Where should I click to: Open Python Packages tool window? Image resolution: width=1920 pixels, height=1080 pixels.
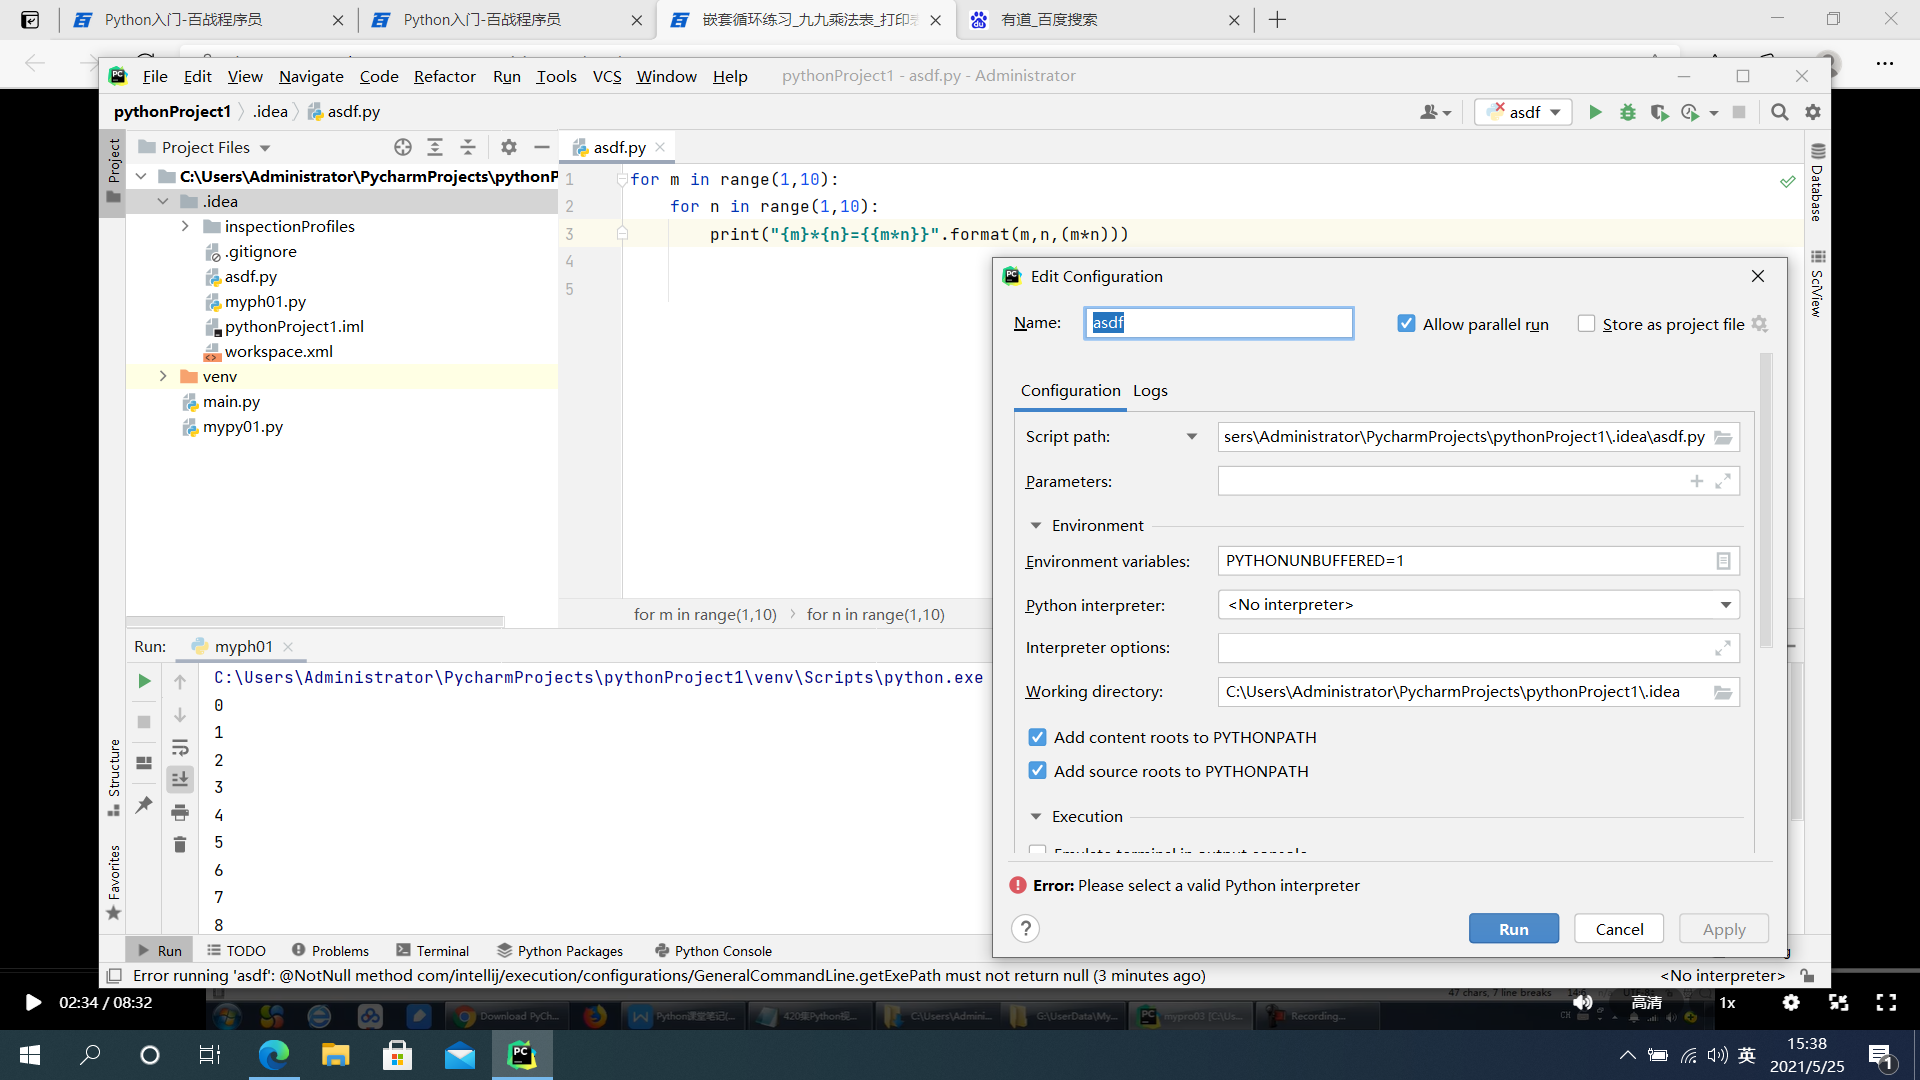coord(560,951)
